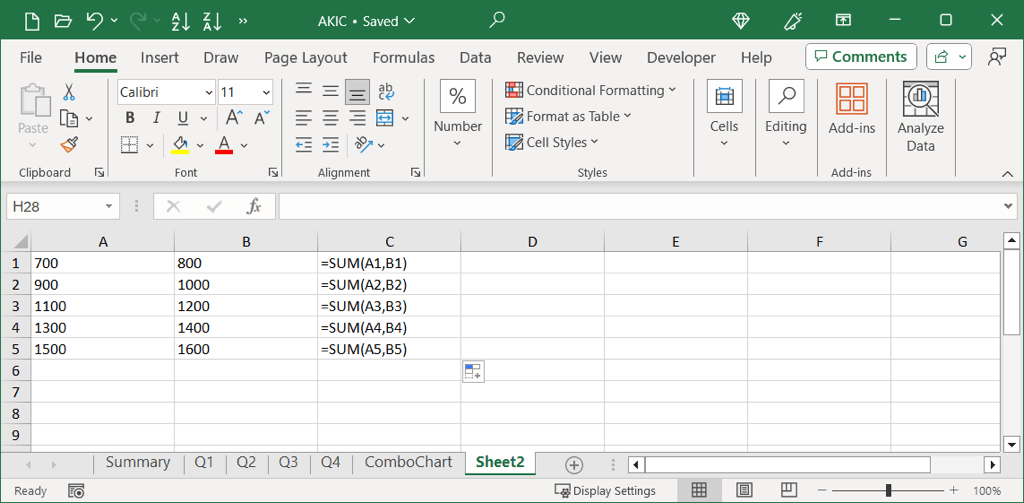Collapse the ribbon with the caret
The image size is (1024, 503).
pos(1006,173)
